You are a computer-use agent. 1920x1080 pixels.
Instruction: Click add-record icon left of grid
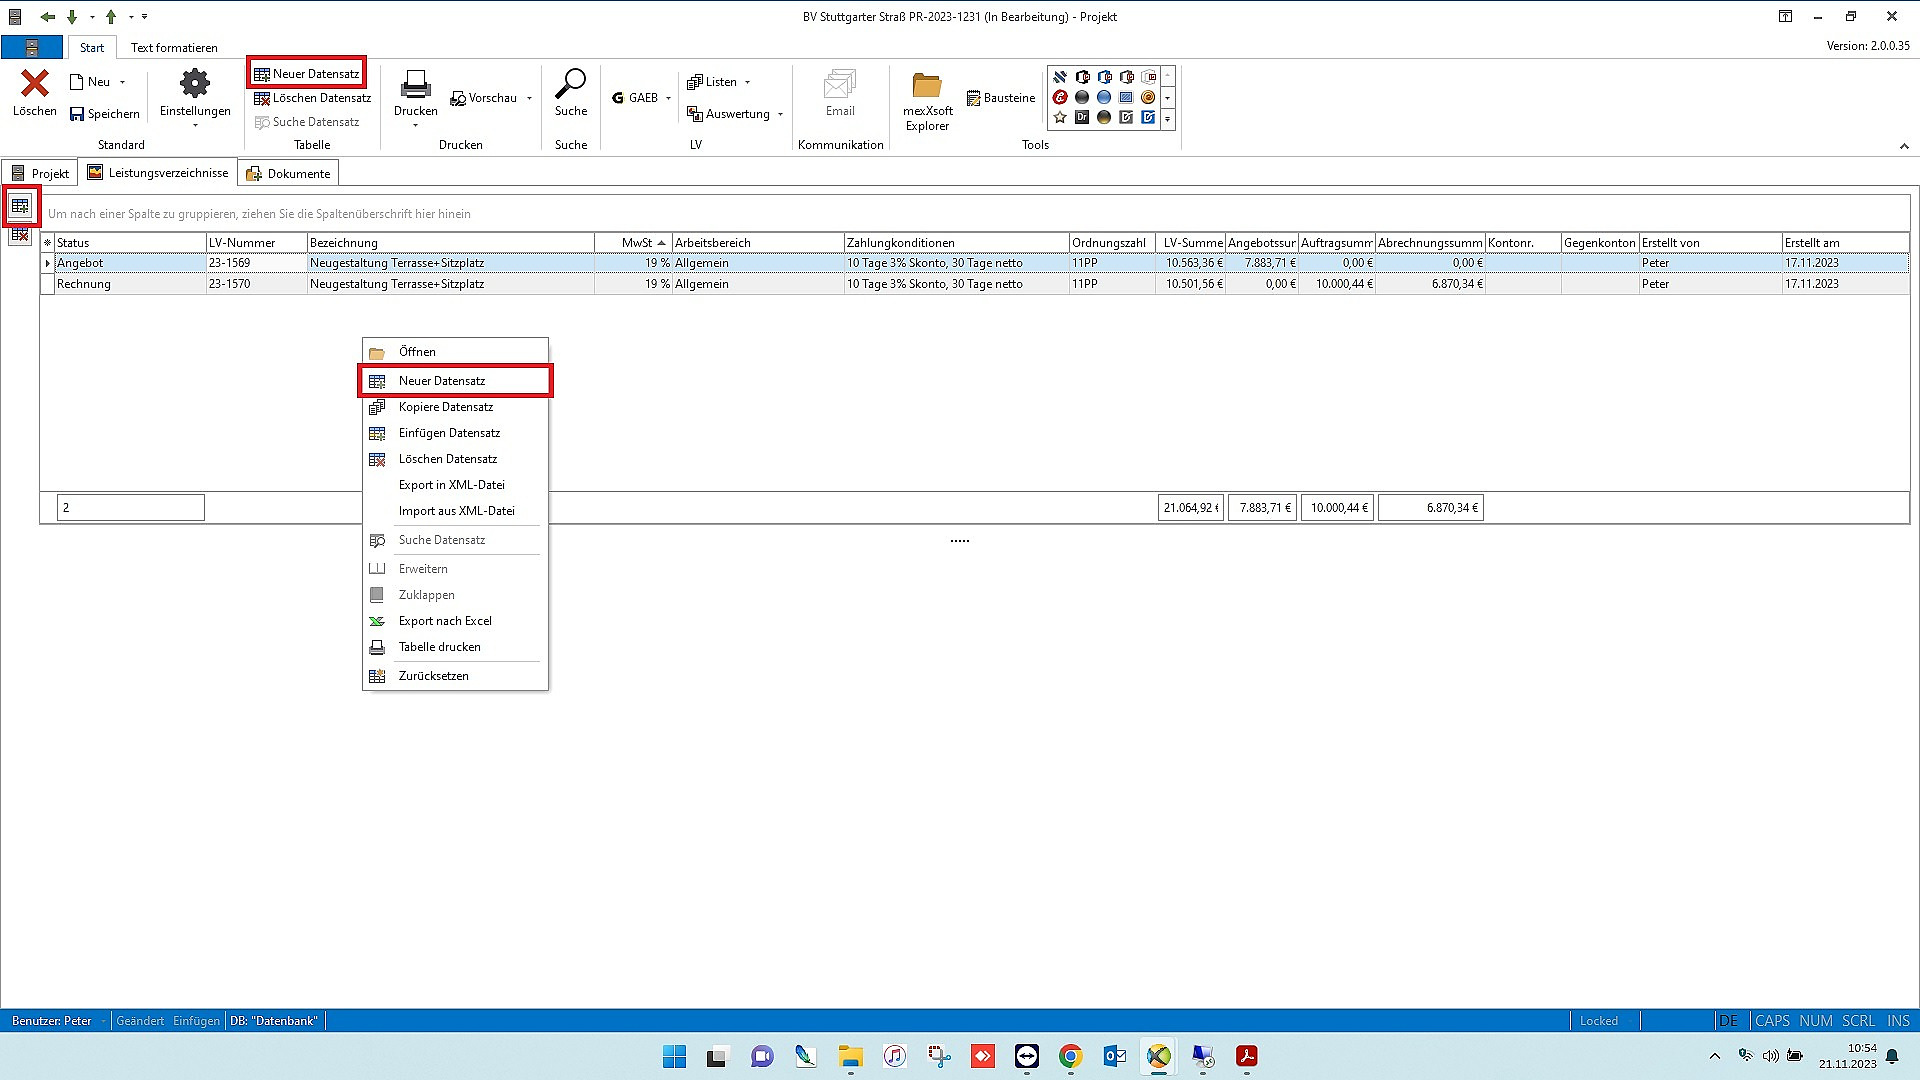[x=20, y=206]
